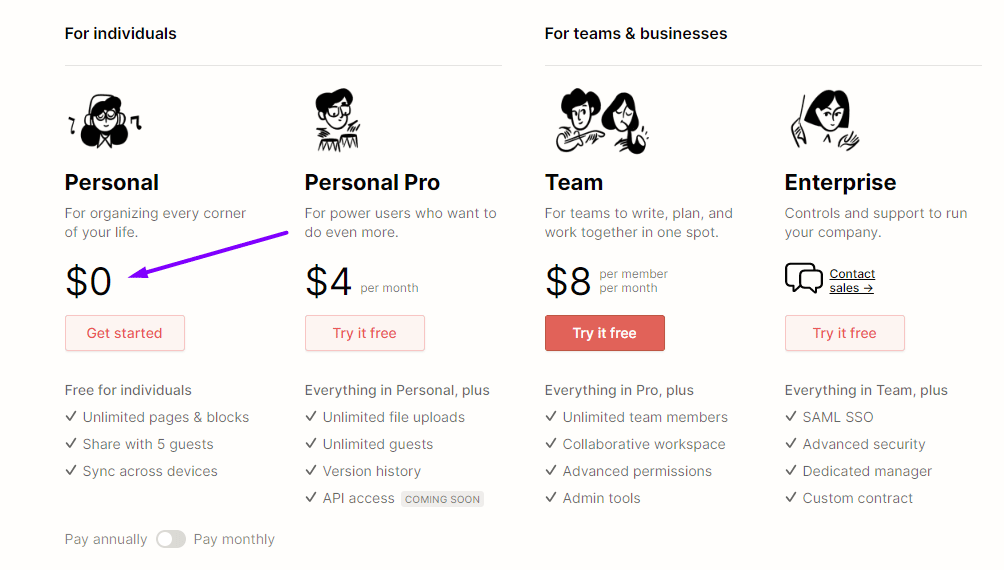Click Try it free under Enterprise
Image resolution: width=1004 pixels, height=570 pixels.
click(x=845, y=333)
